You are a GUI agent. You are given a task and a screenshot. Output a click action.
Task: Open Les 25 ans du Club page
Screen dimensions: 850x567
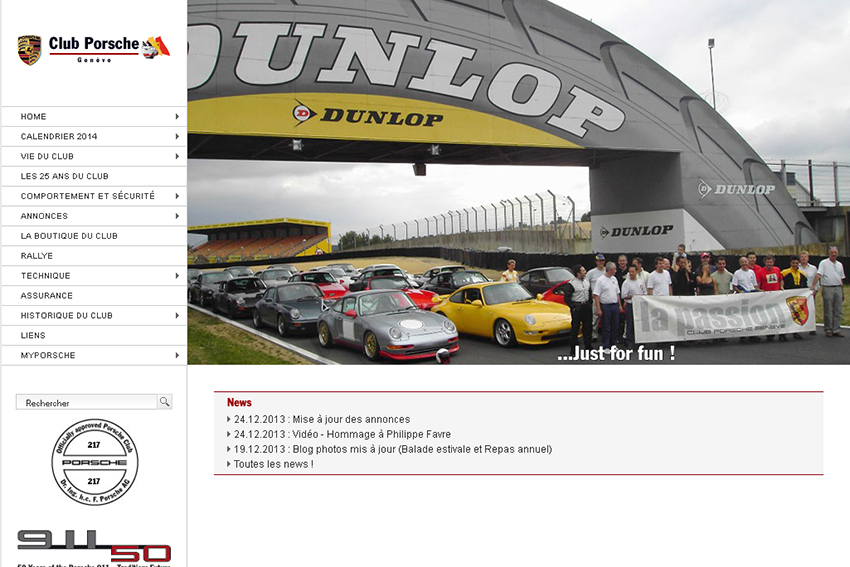click(x=65, y=176)
